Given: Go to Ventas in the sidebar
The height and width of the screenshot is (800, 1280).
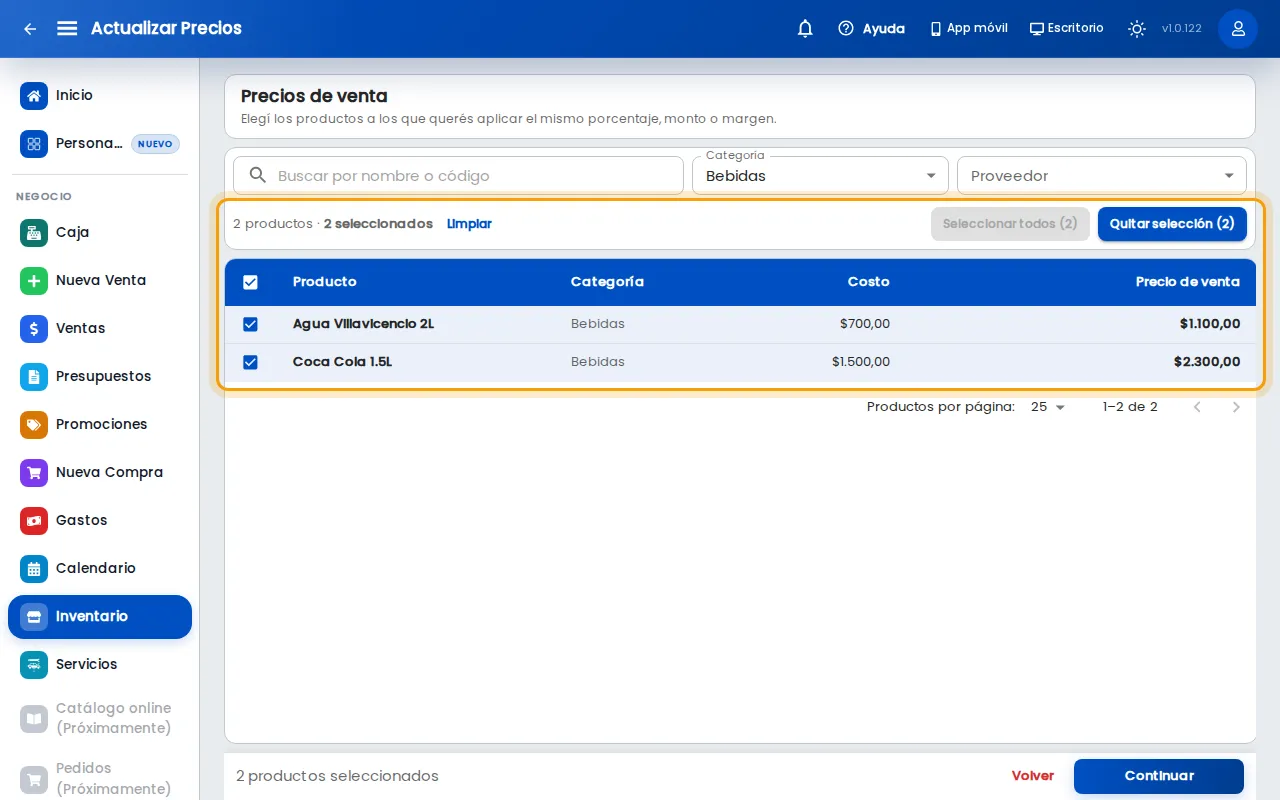Looking at the screenshot, I should pyautogui.click(x=100, y=328).
